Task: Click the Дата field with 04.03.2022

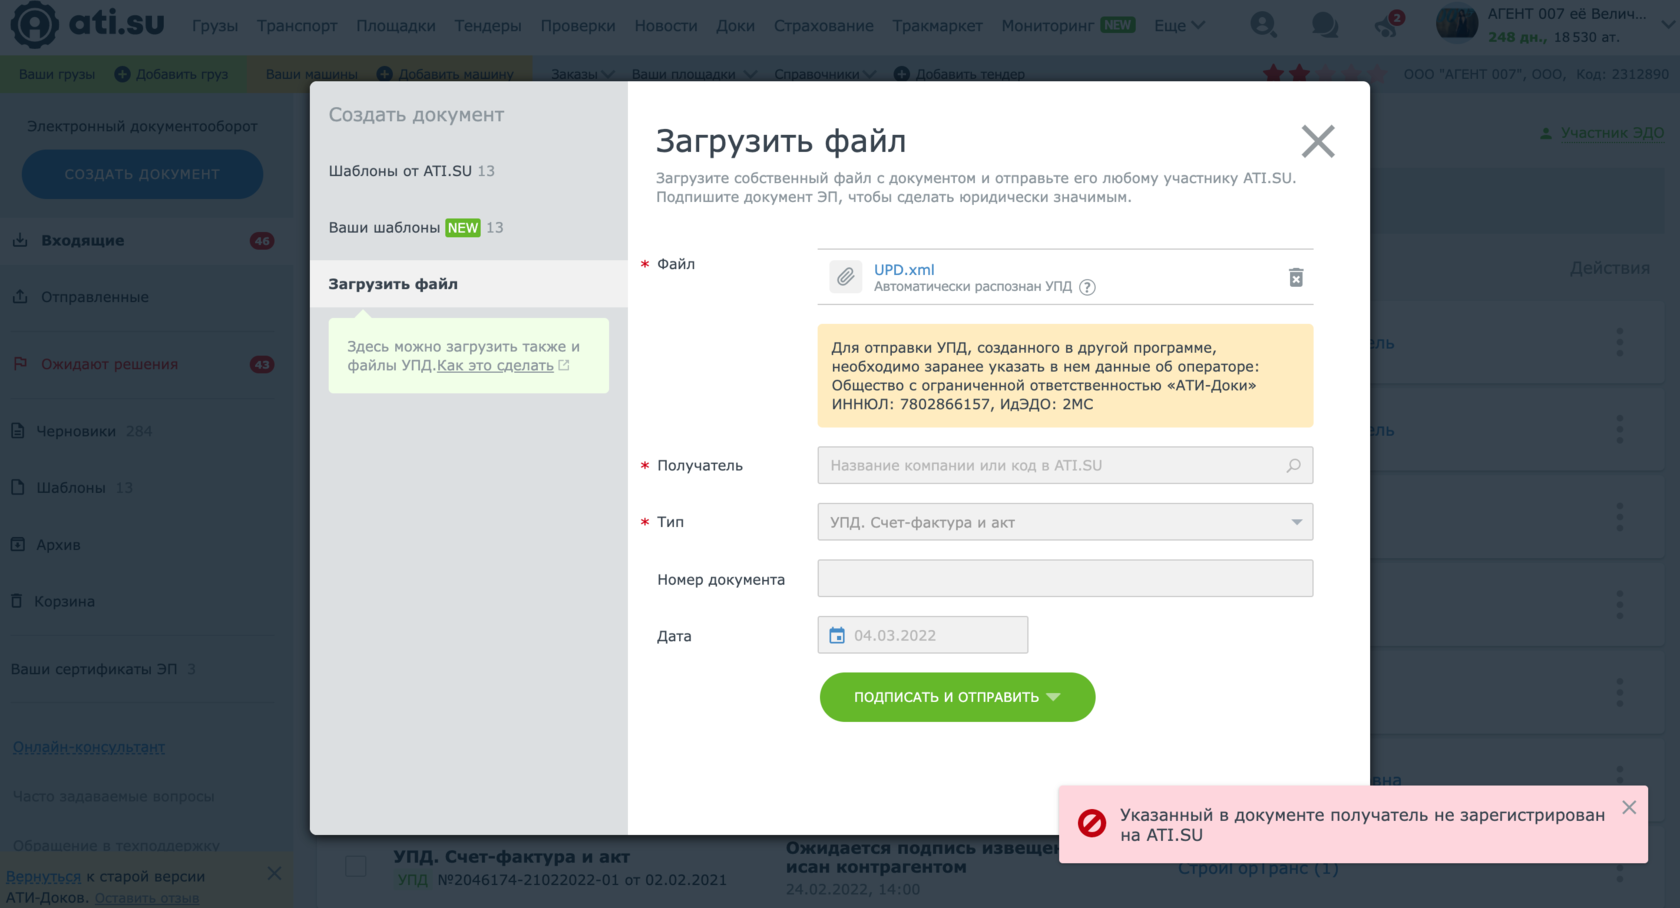Action: point(923,635)
